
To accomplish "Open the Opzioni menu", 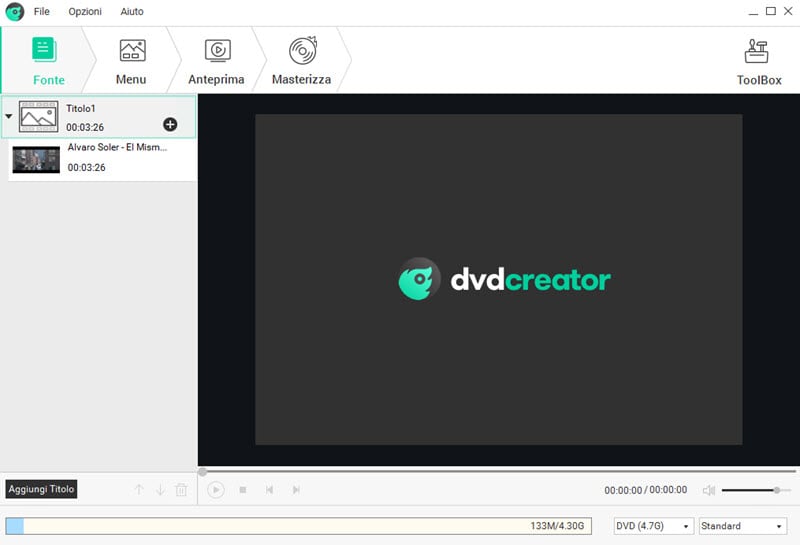I will coord(85,11).
